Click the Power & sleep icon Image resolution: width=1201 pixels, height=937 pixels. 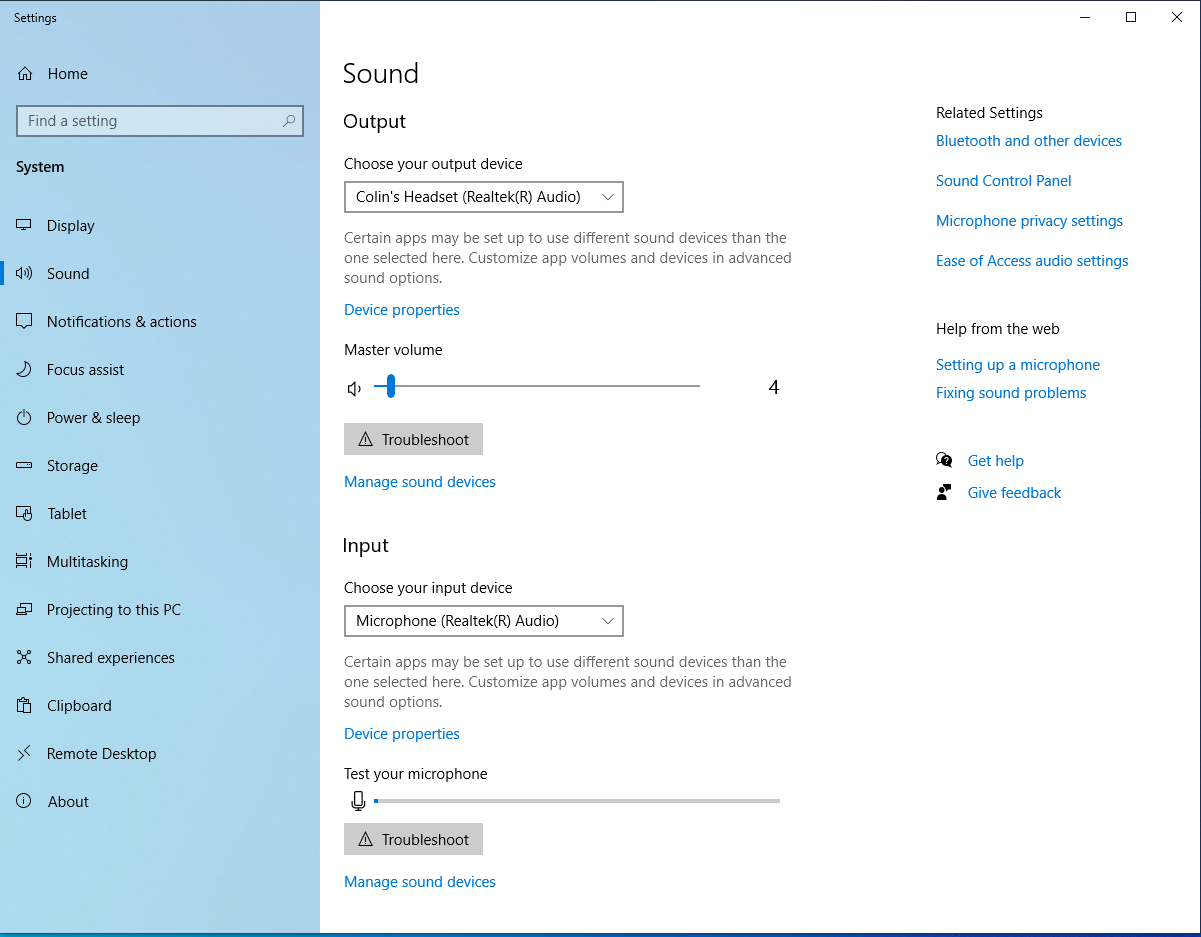(25, 418)
